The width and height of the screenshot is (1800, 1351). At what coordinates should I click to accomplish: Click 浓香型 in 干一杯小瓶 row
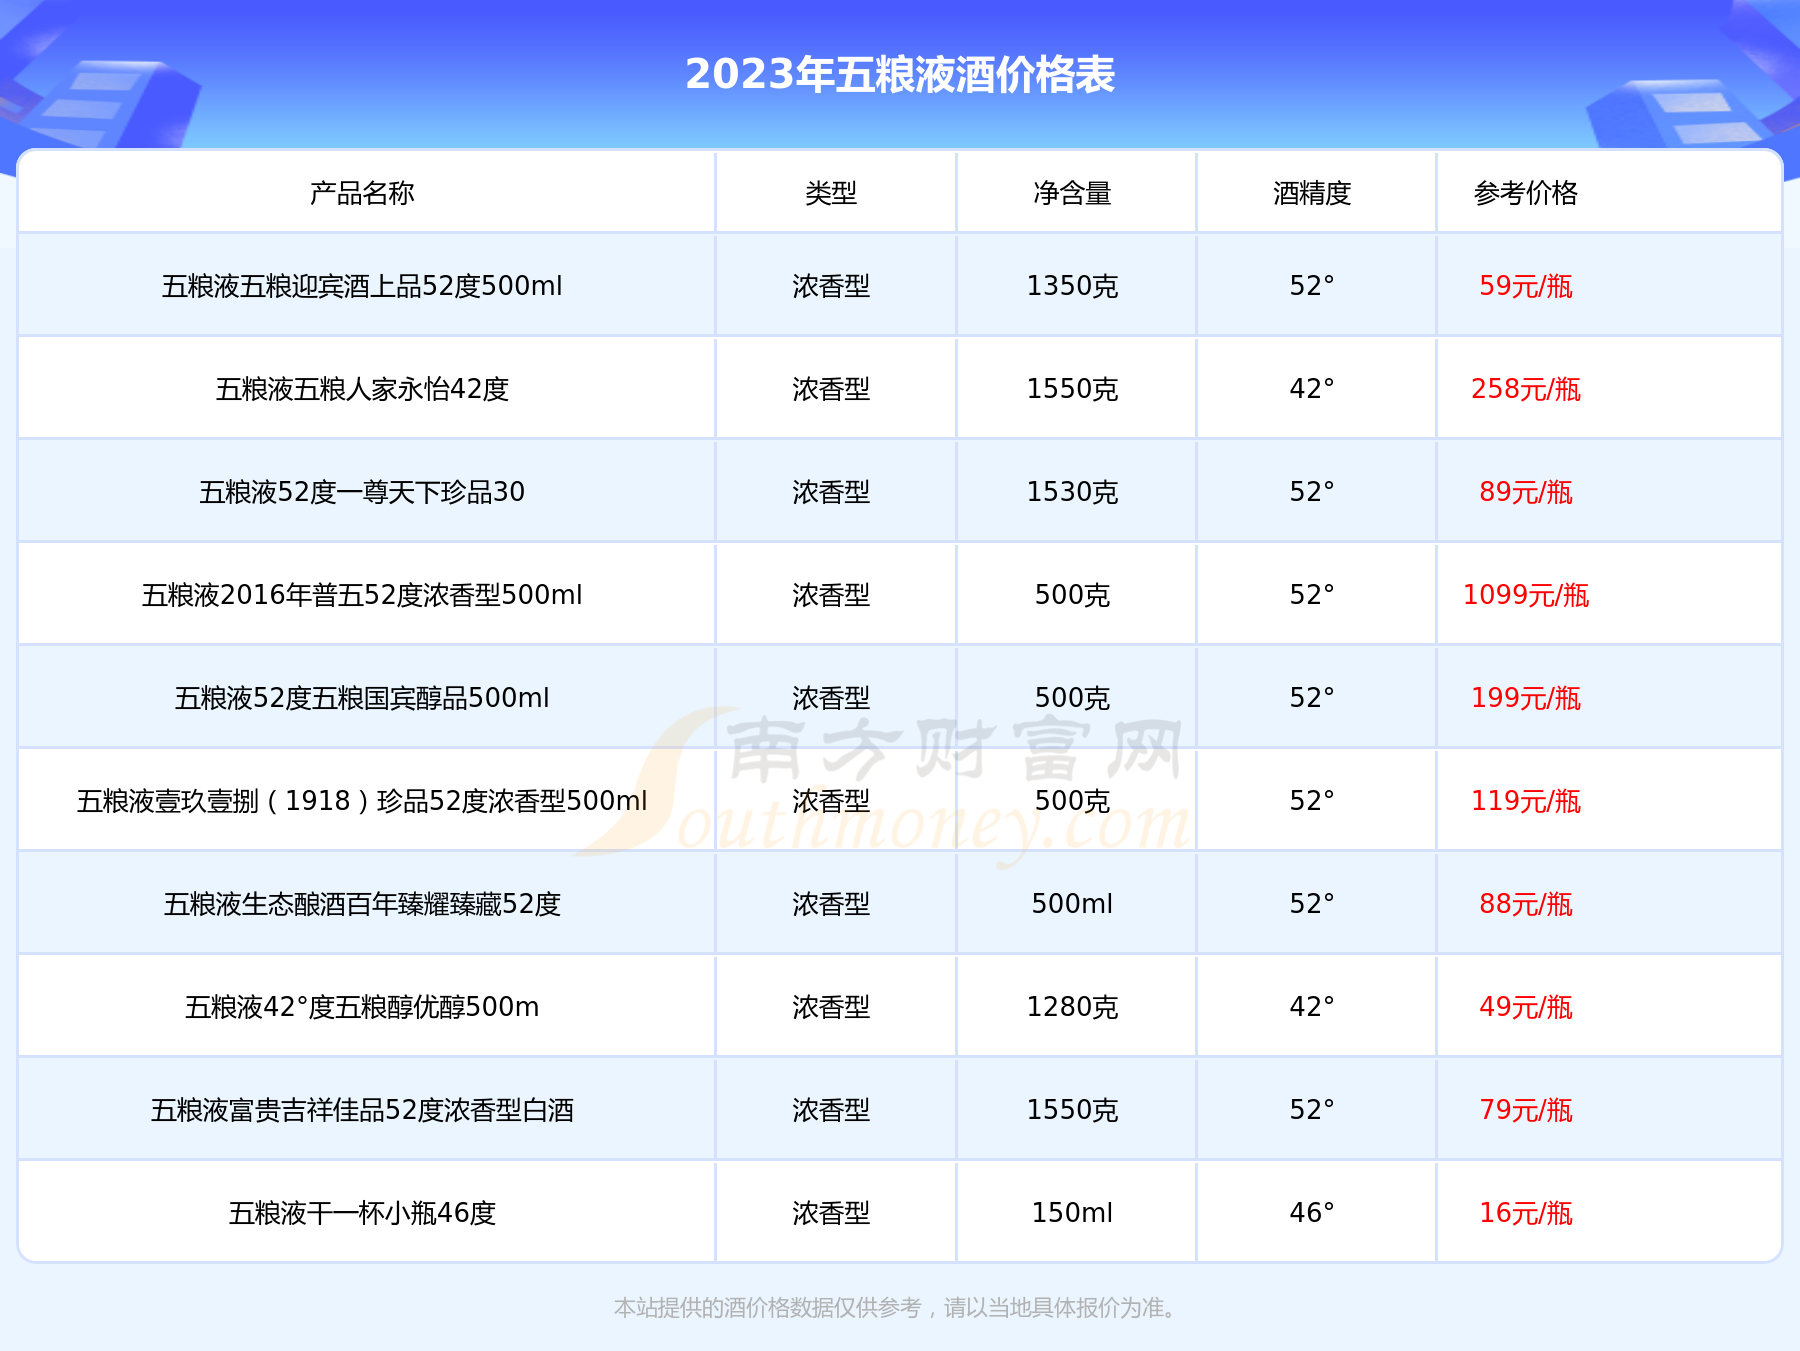pos(831,1213)
